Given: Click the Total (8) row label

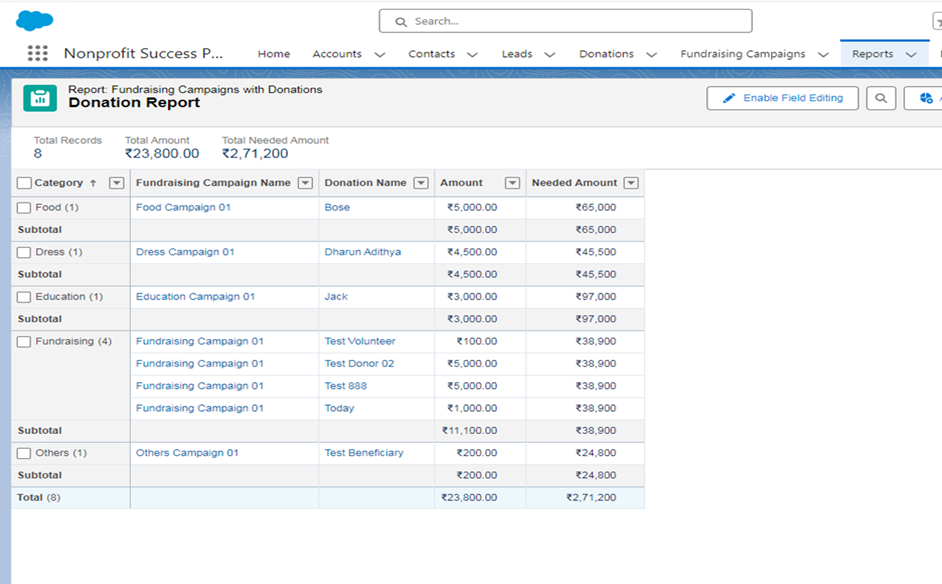Looking at the screenshot, I should 38,497.
